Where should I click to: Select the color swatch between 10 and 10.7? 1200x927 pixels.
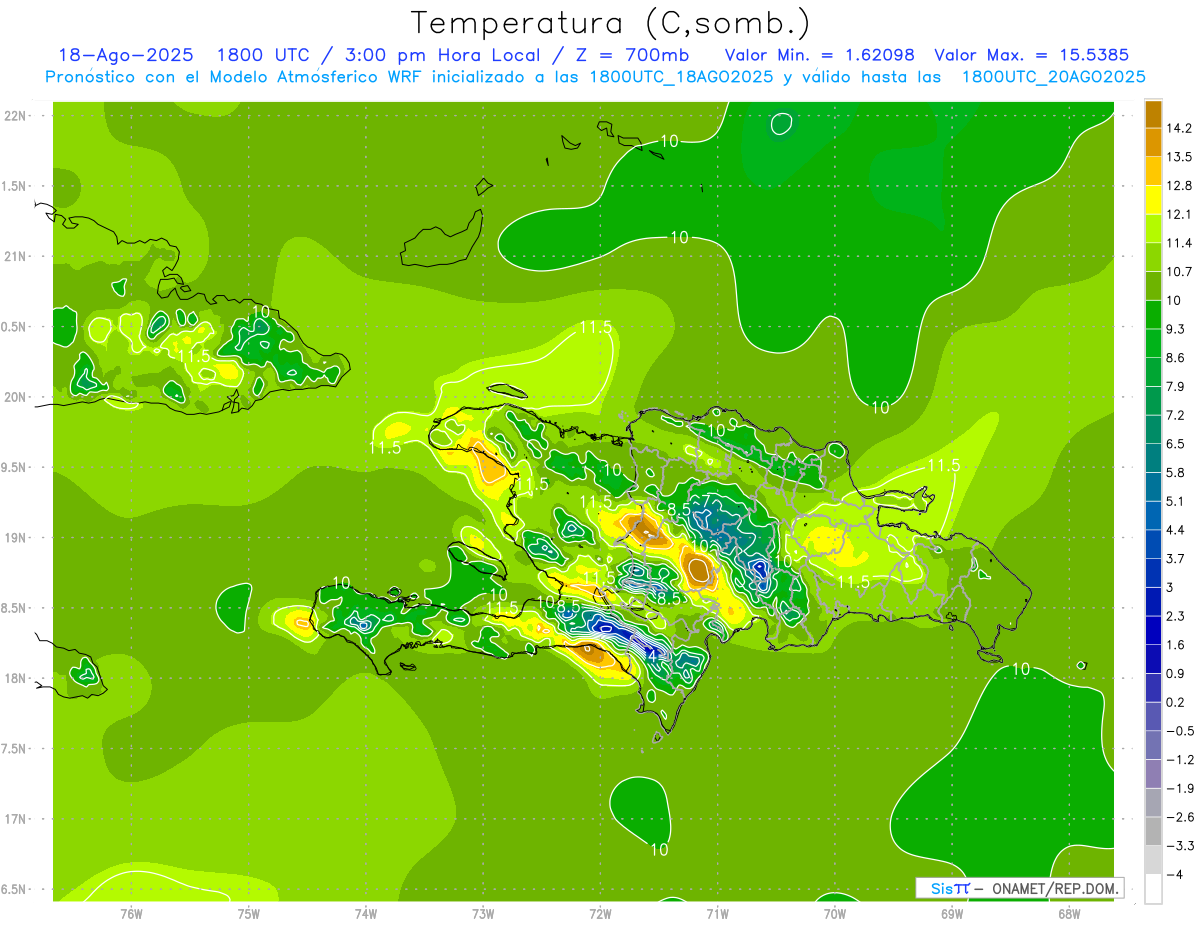click(x=1153, y=285)
